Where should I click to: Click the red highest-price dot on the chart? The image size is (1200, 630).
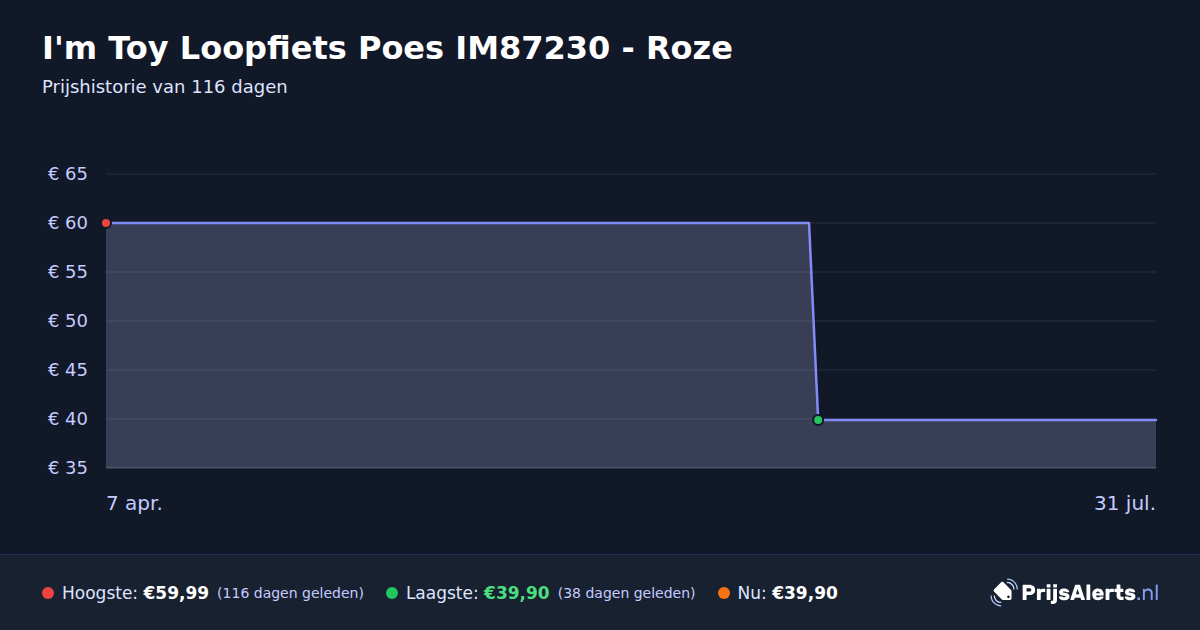pyautogui.click(x=106, y=223)
